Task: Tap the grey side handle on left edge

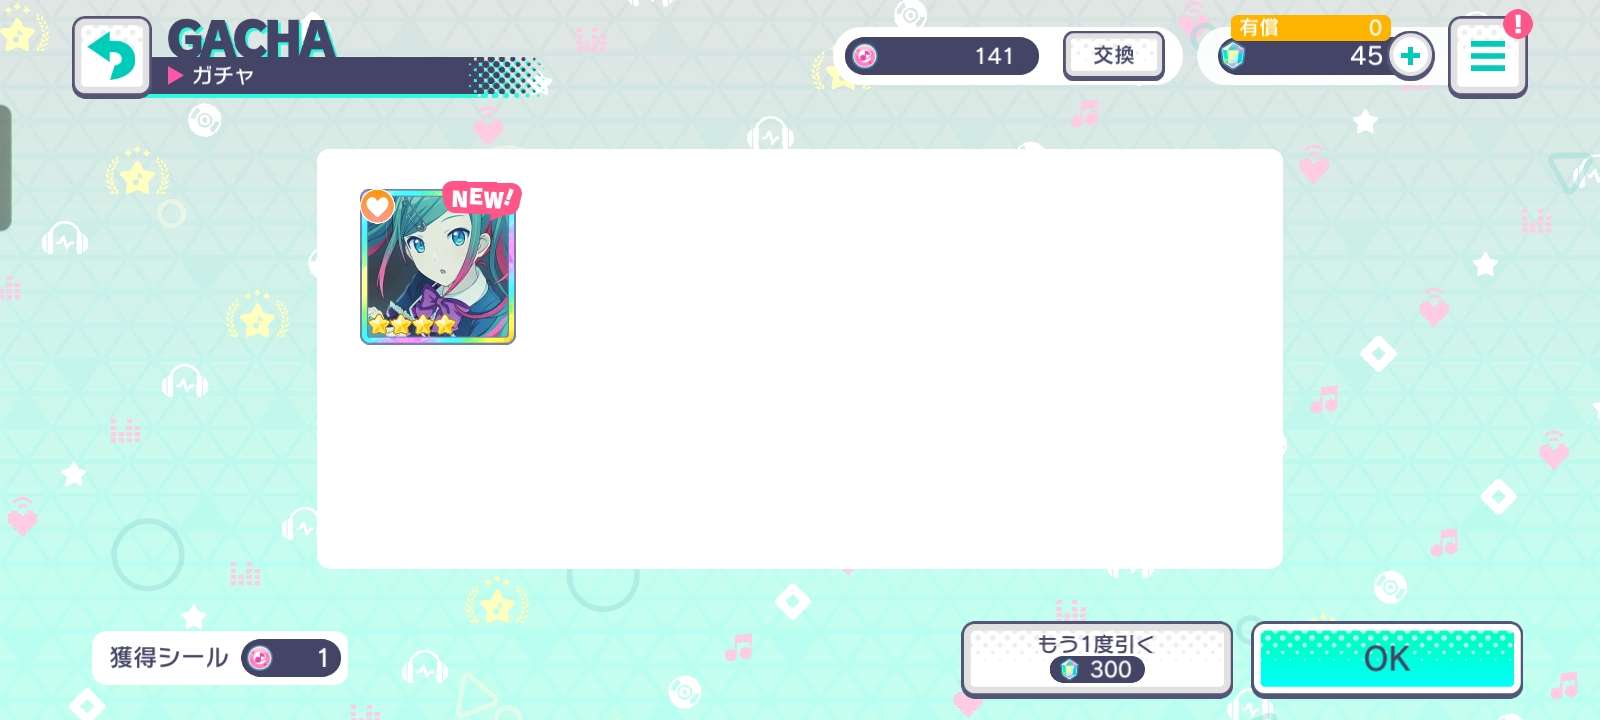Action: pos(5,168)
